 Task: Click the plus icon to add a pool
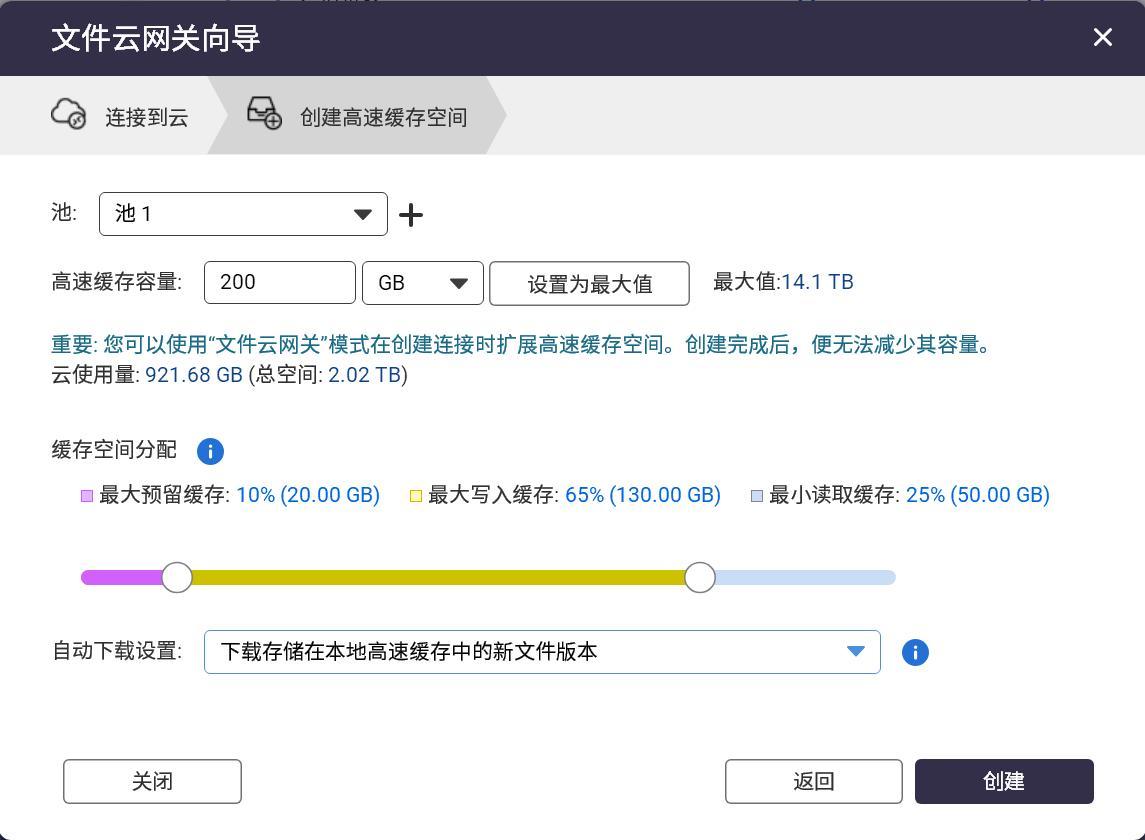pyautogui.click(x=411, y=215)
